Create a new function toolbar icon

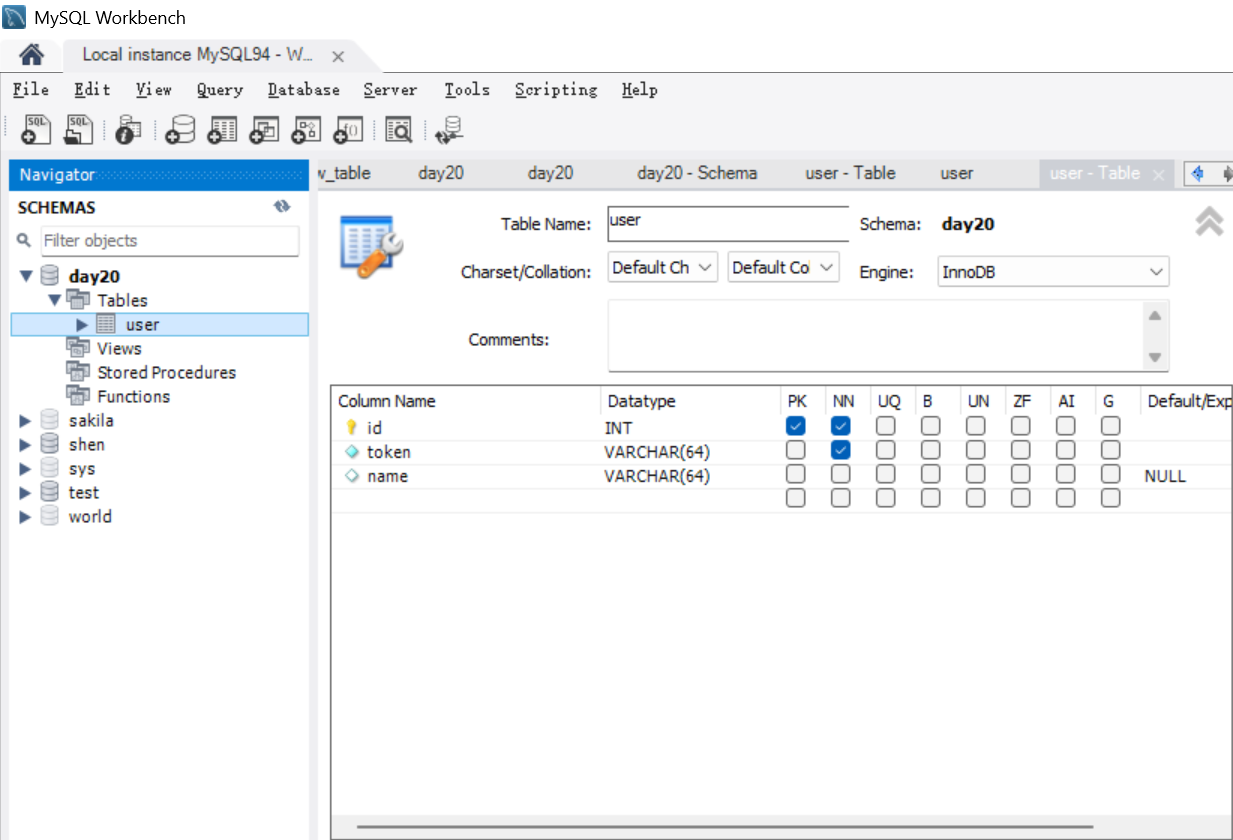click(348, 129)
